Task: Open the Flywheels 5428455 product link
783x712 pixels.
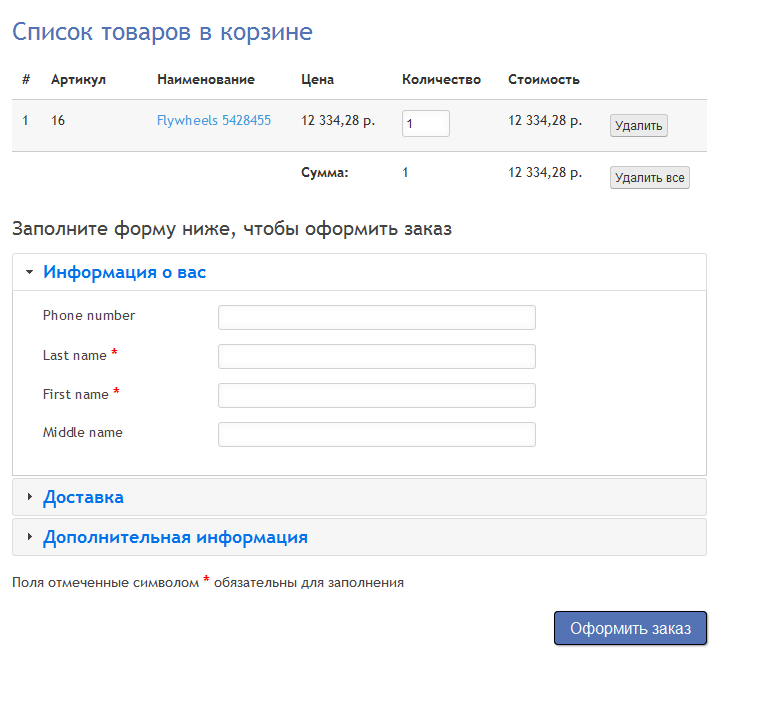Action: [214, 120]
